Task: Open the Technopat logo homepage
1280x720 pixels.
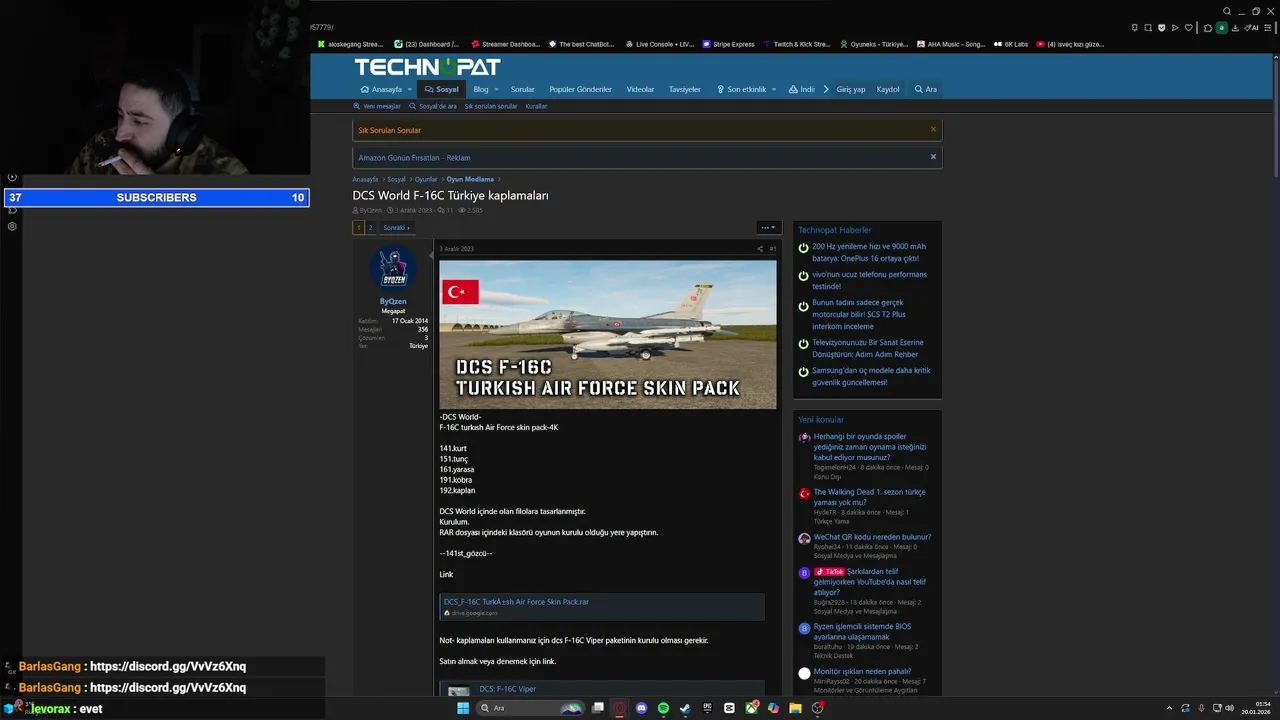Action: [x=427, y=67]
